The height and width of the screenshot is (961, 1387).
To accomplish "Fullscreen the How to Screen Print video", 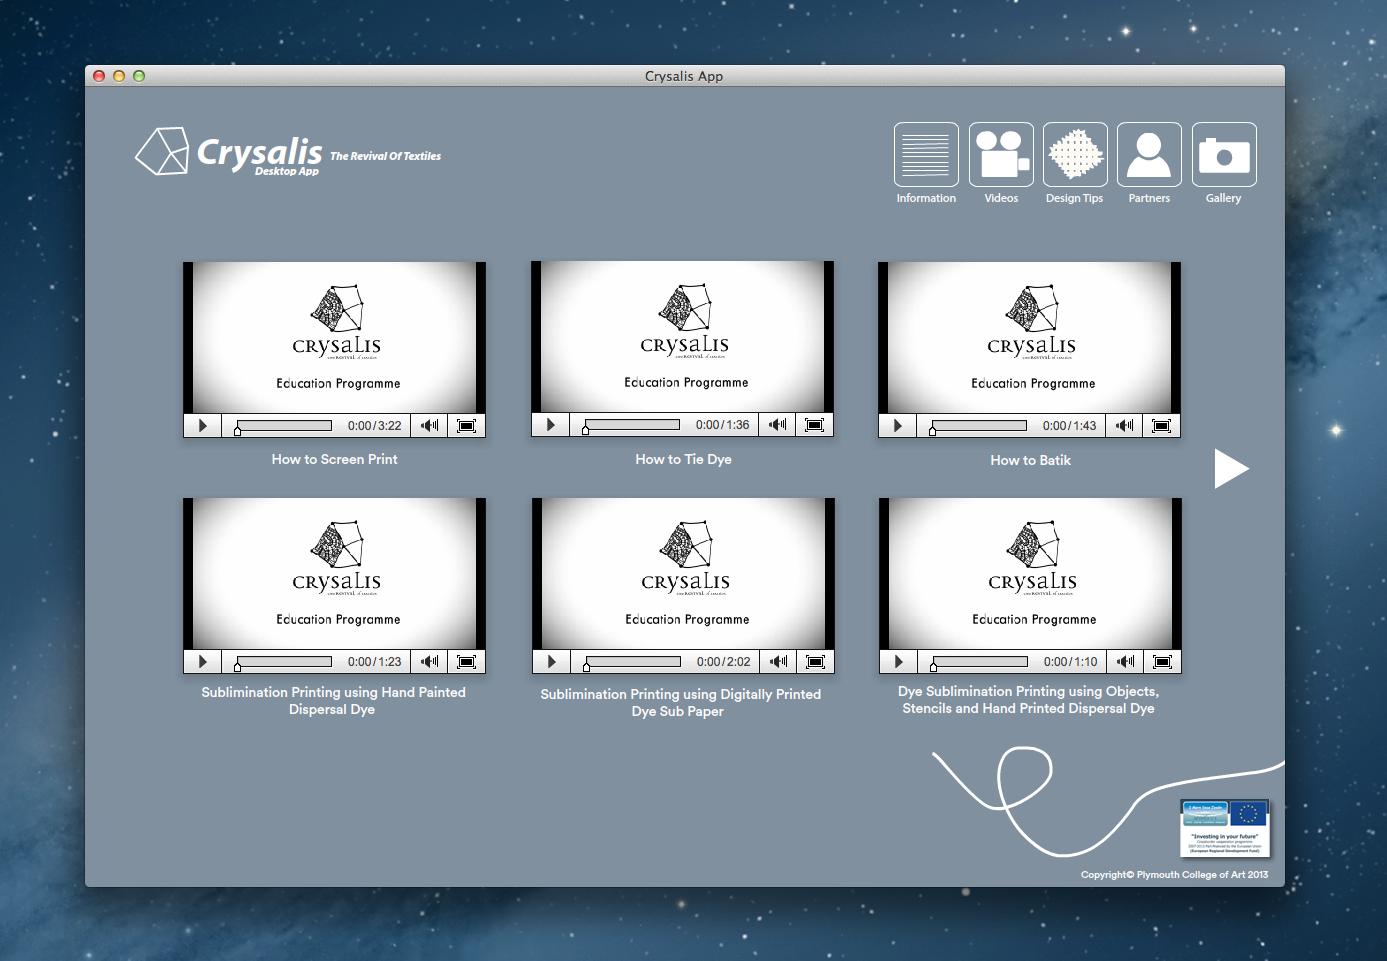I will pos(466,426).
